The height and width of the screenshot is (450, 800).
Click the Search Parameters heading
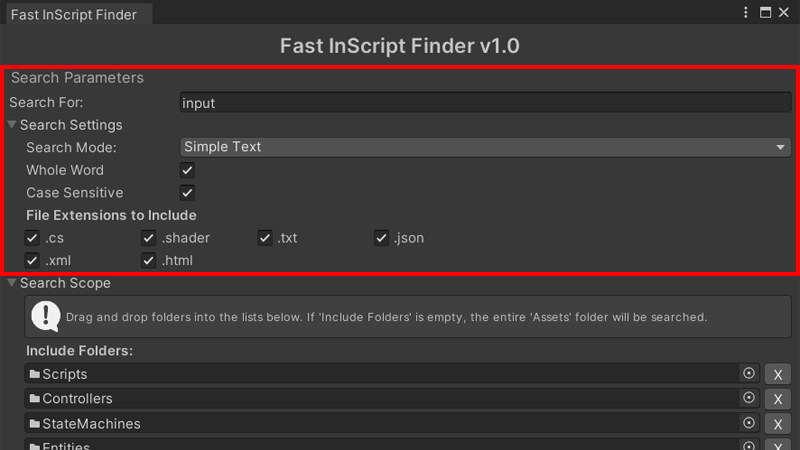pyautogui.click(x=78, y=78)
